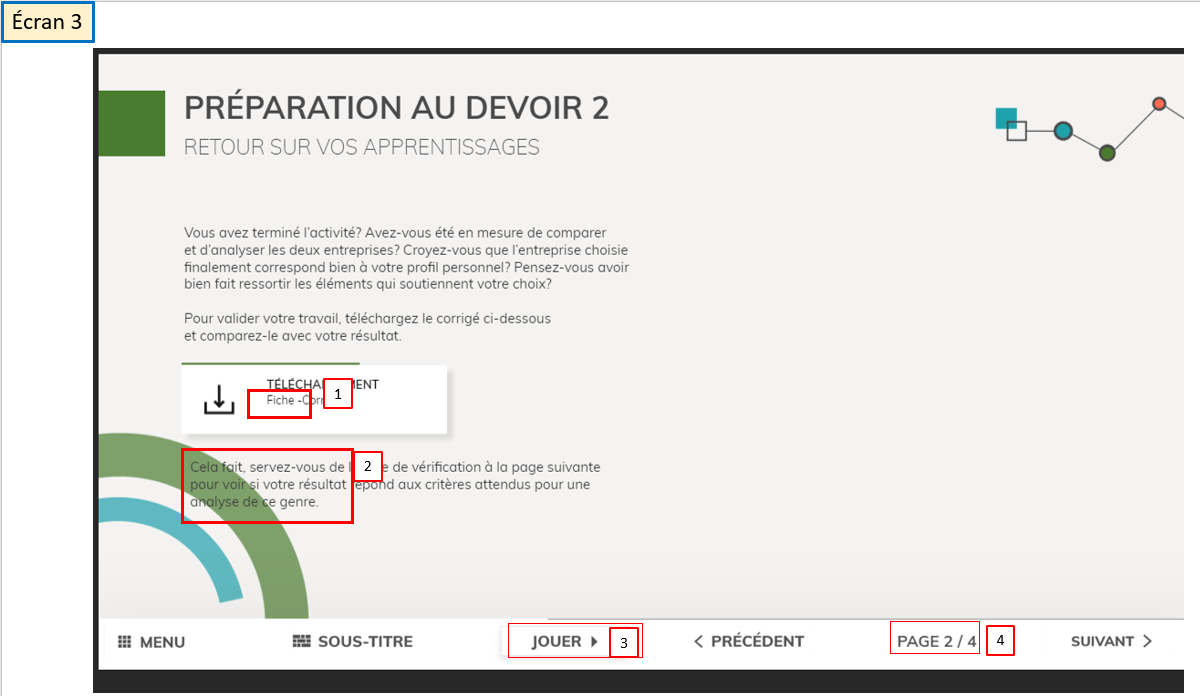Select the green circle progress node
The image size is (1200, 696).
[x=1106, y=153]
